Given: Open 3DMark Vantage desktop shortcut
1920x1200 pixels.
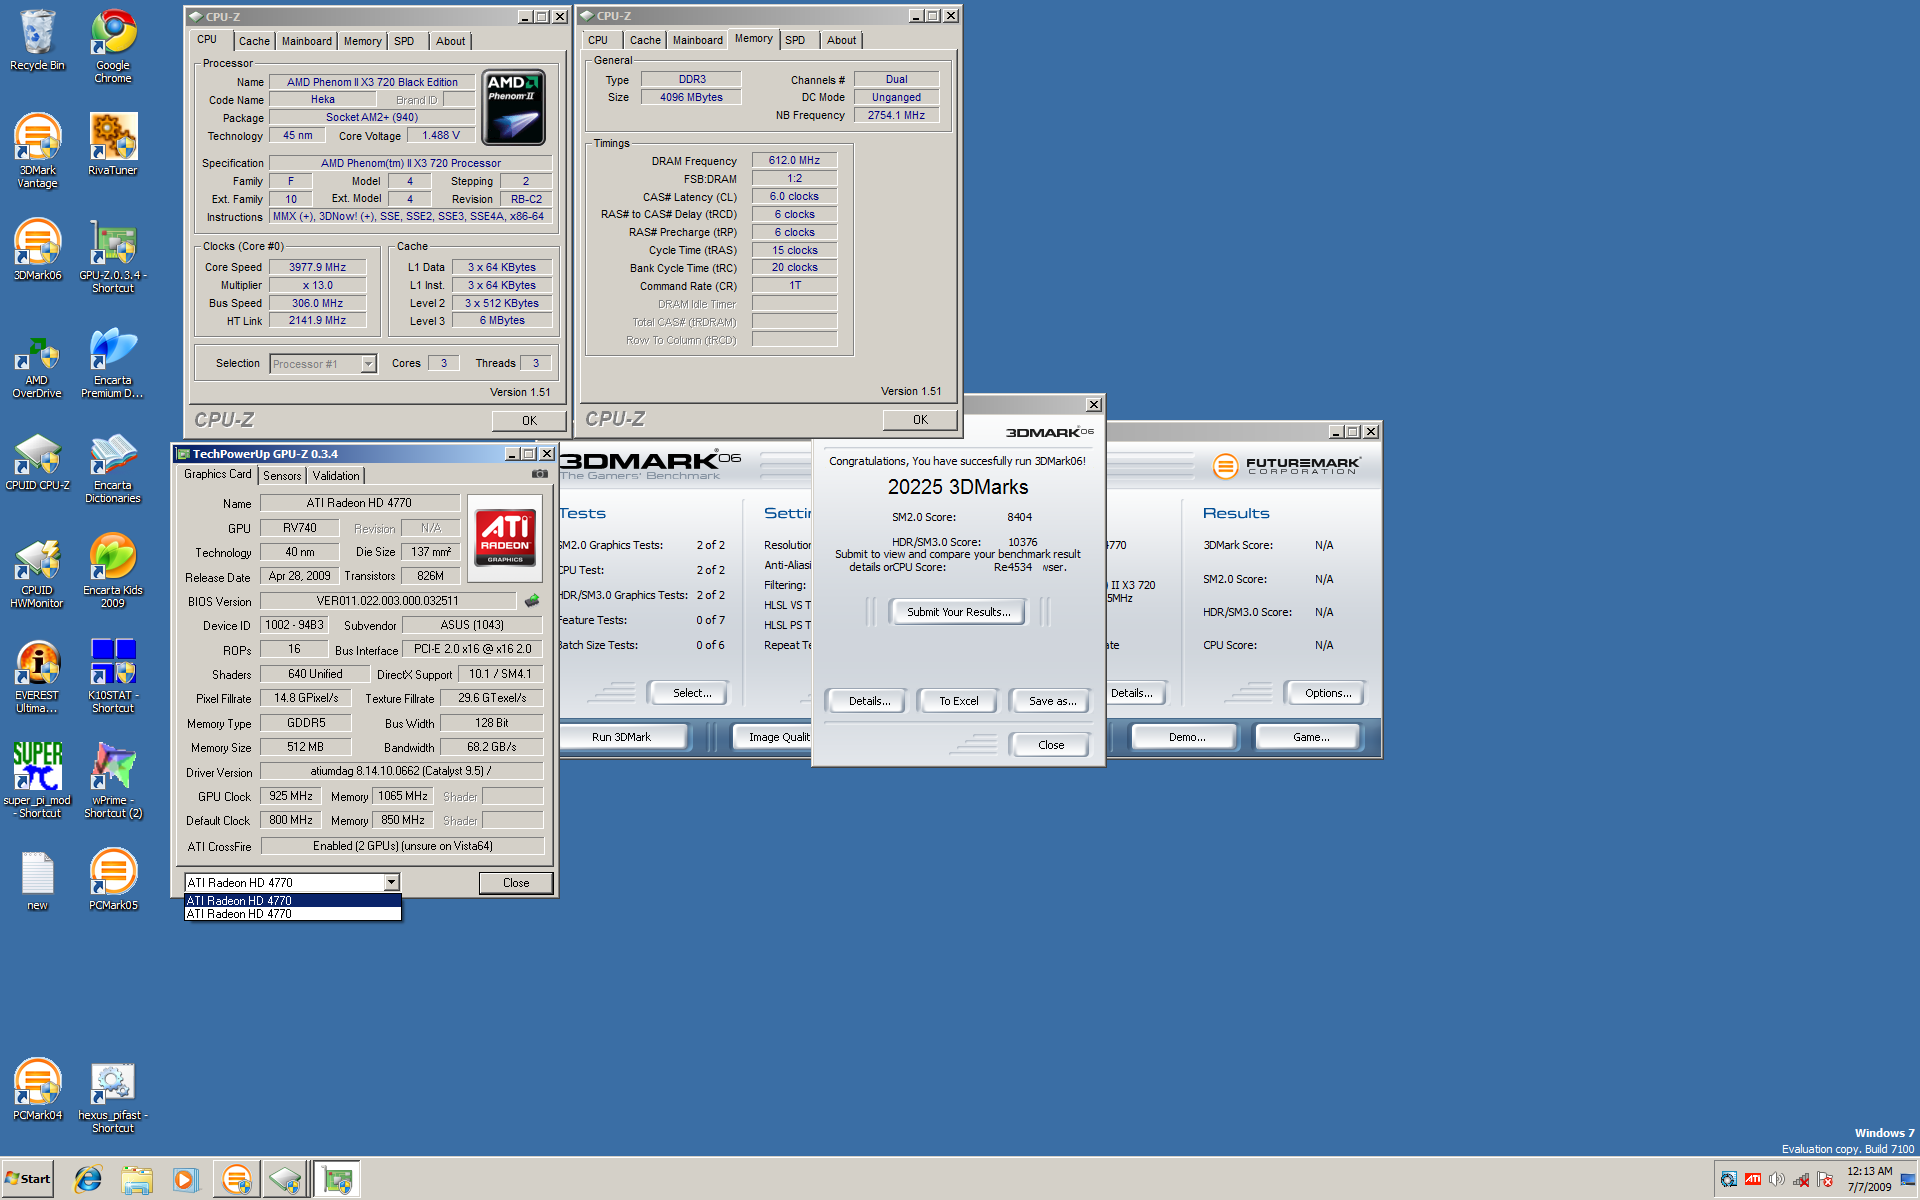Looking at the screenshot, I should [37, 150].
